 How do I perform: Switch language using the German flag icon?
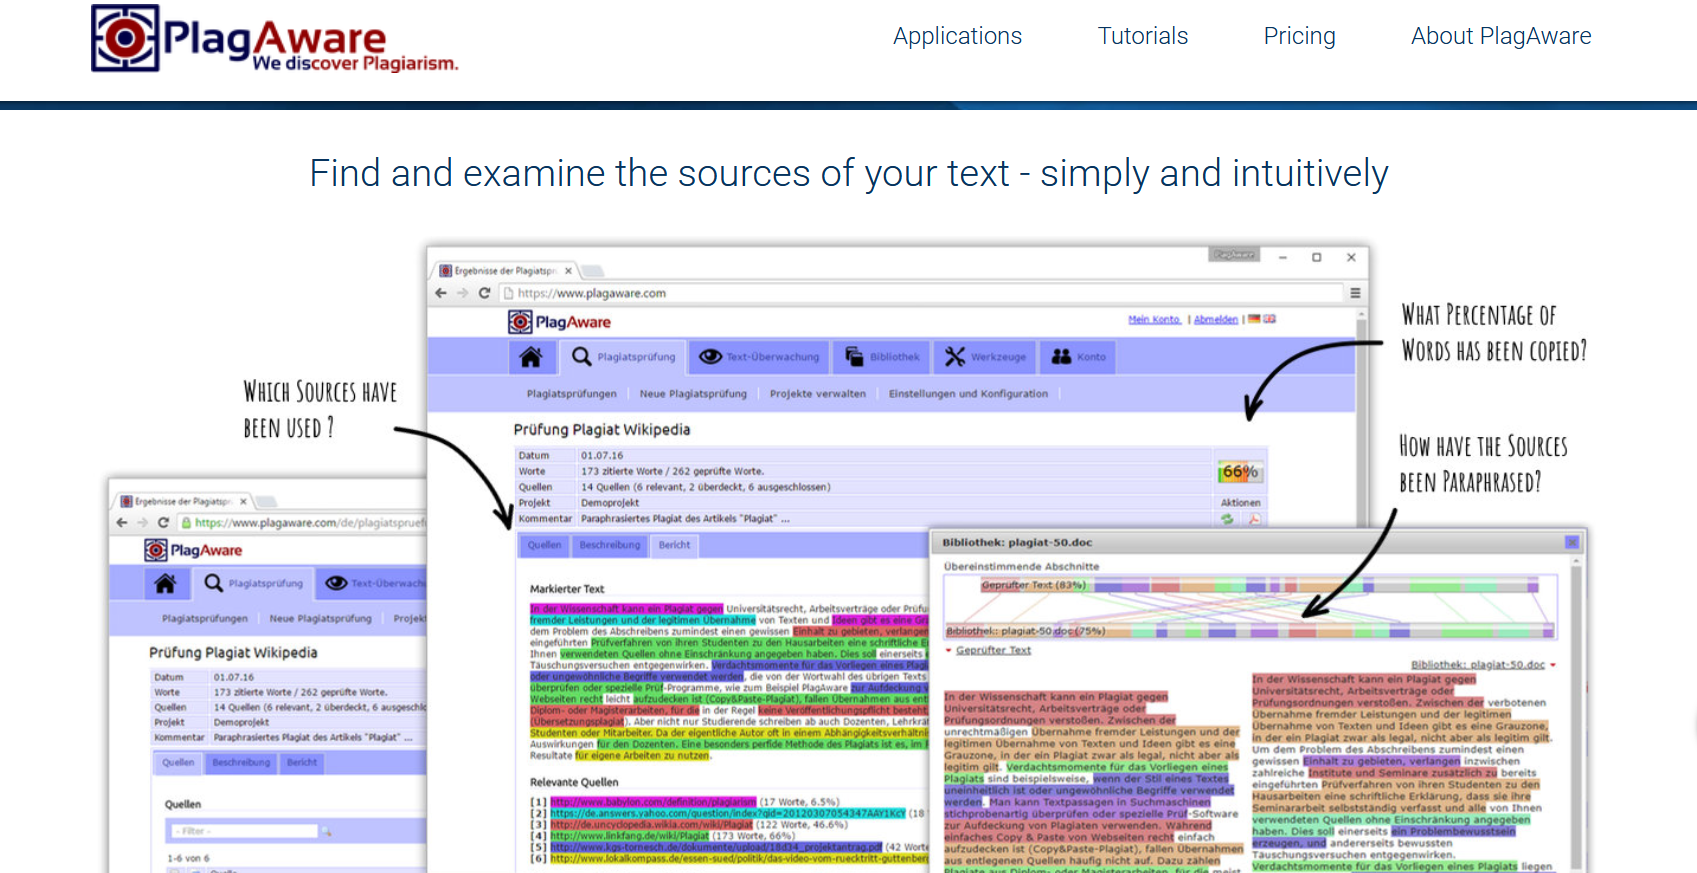[x=1256, y=319]
